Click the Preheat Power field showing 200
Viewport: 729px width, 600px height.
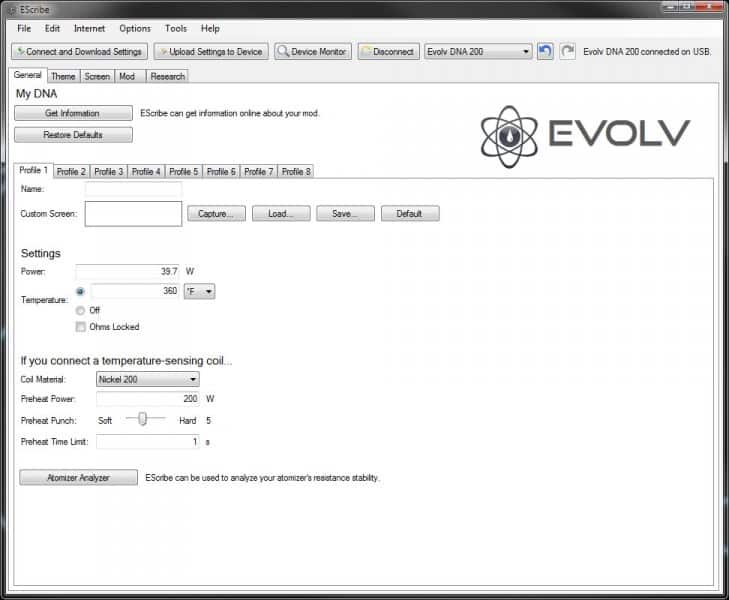(148, 399)
